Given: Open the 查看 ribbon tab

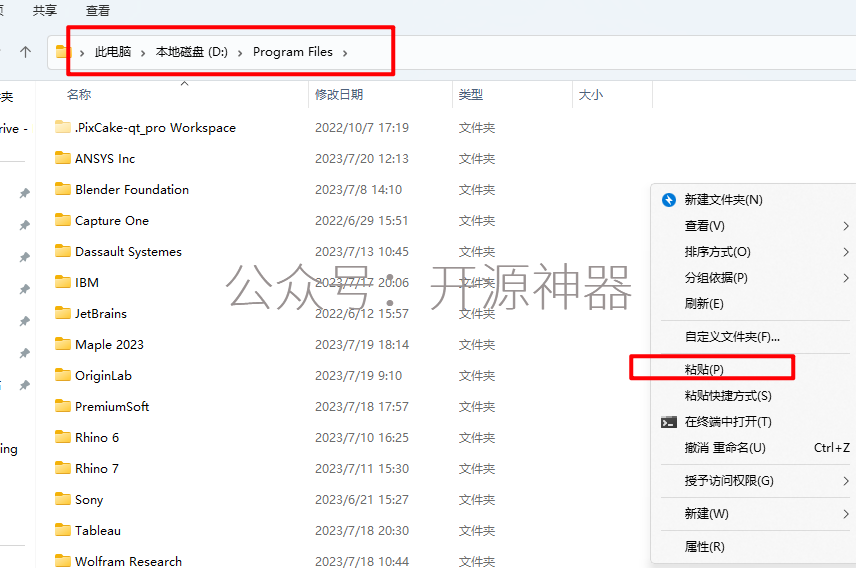Looking at the screenshot, I should [x=98, y=10].
